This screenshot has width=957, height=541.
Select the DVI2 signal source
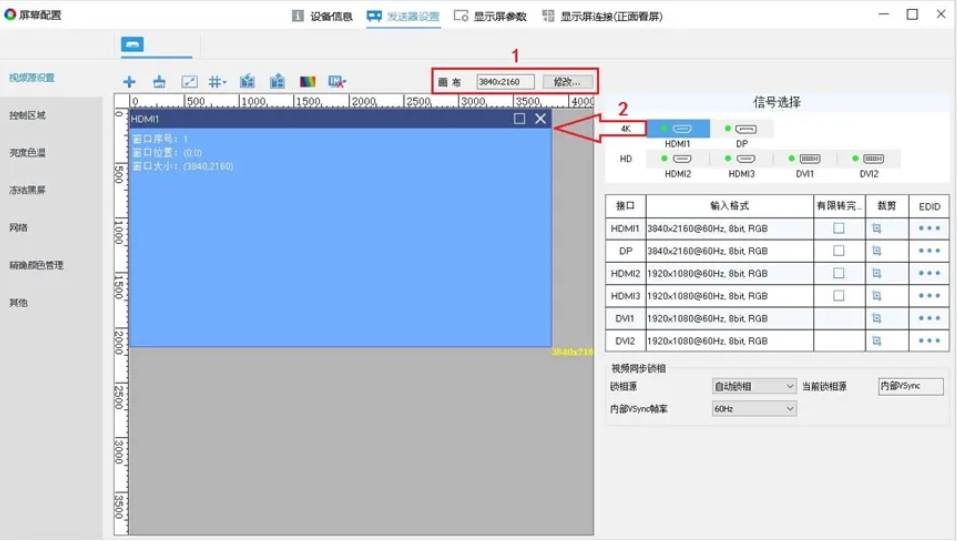869,159
